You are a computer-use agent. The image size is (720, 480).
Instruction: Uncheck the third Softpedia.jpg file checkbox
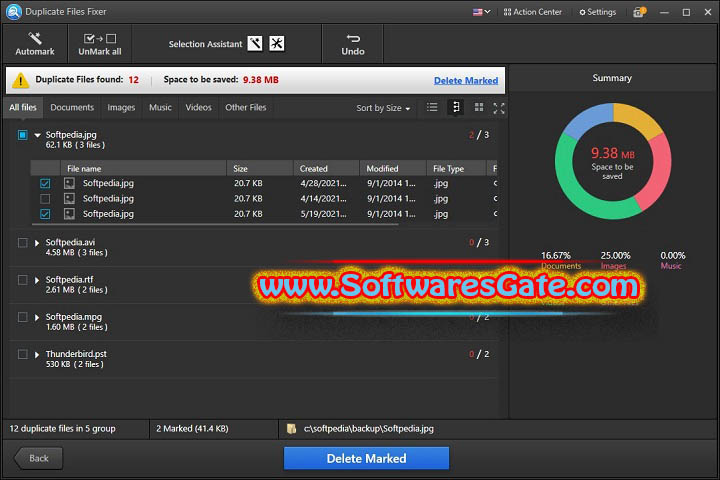(45, 214)
